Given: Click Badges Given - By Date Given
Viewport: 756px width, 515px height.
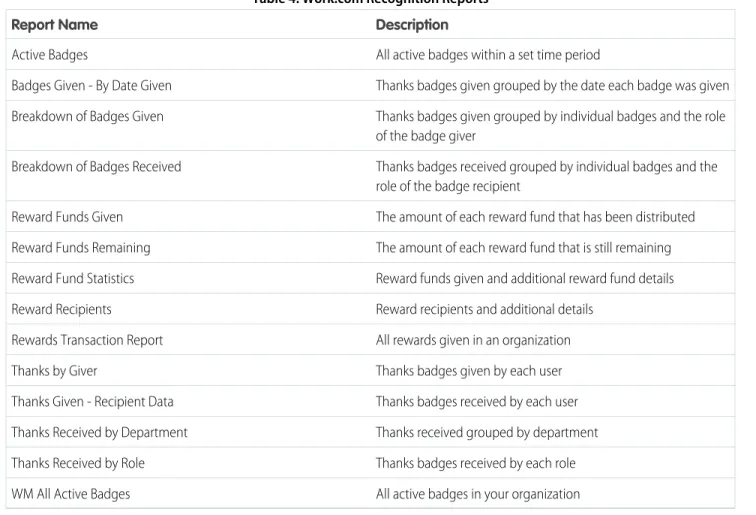Looking at the screenshot, I should [x=92, y=85].
